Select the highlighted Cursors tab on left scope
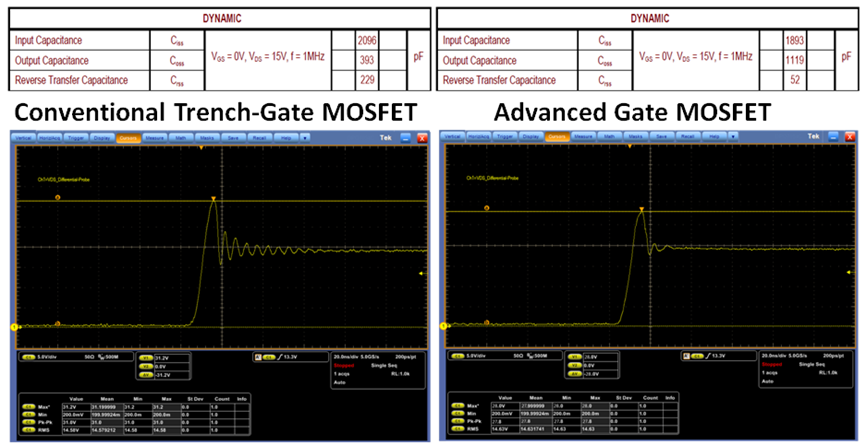The height and width of the screenshot is (445, 866). click(x=127, y=135)
